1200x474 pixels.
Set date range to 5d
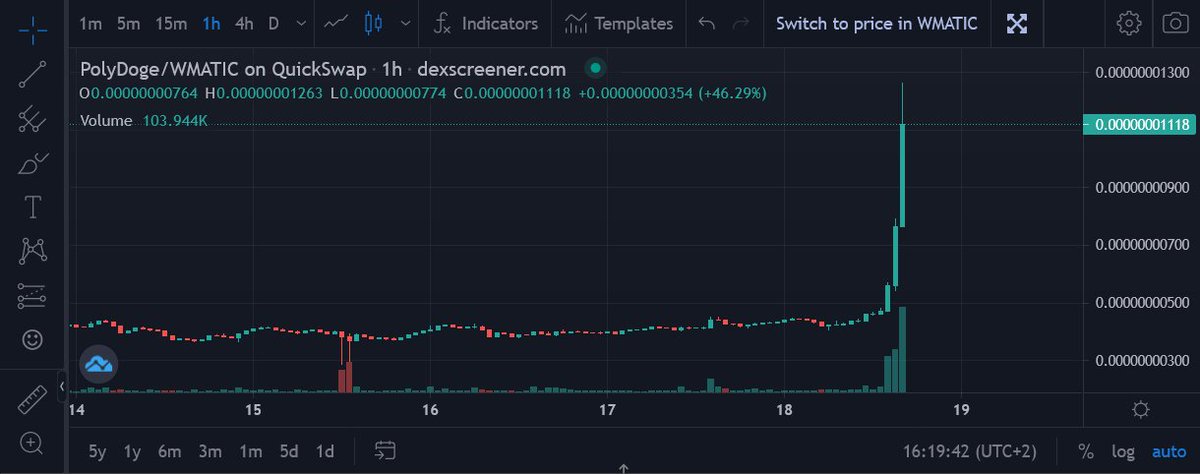tap(289, 451)
